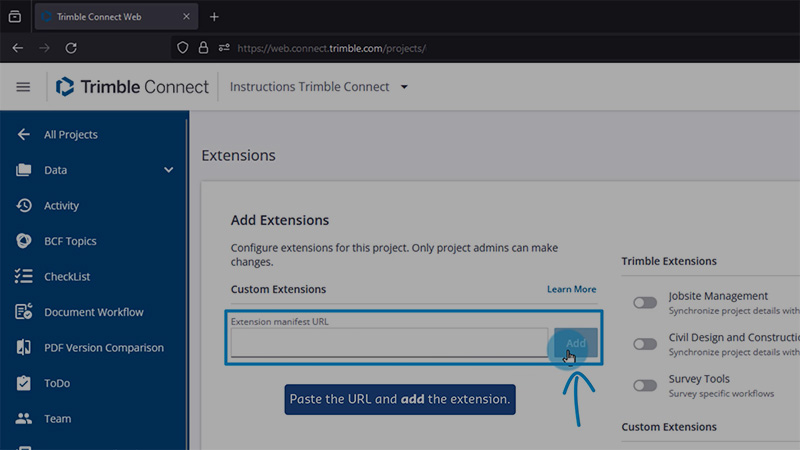The width and height of the screenshot is (800, 450).
Task: Open the hamburger navigation menu
Action: 23,87
